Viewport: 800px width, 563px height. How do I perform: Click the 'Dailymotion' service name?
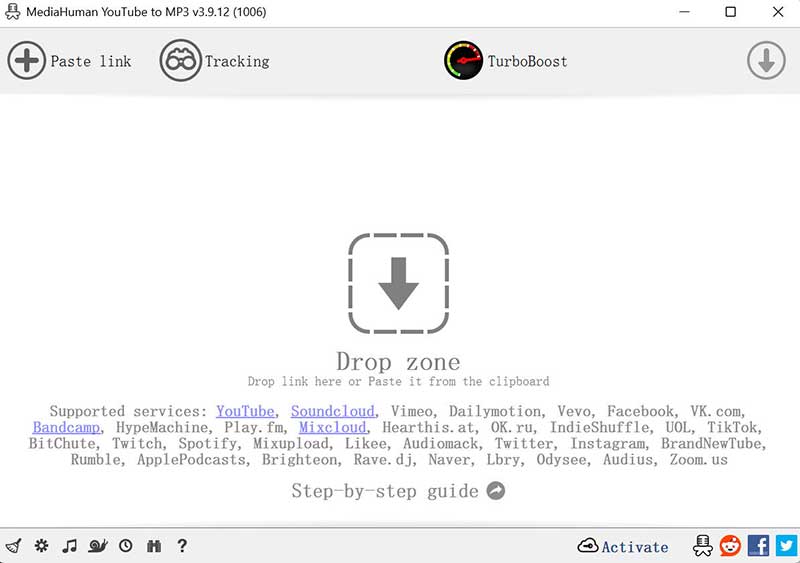494,411
